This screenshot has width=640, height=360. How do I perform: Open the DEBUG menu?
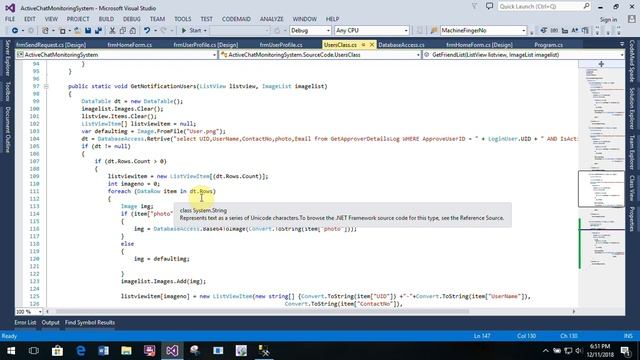[131, 19]
